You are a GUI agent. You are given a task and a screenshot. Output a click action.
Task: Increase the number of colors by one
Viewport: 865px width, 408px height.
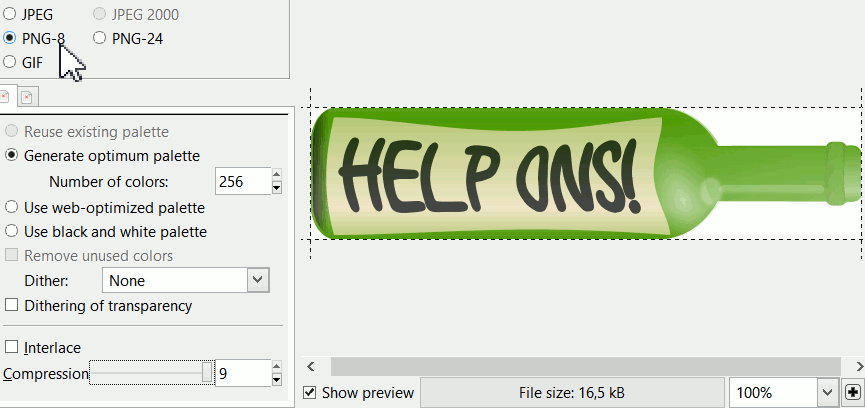click(277, 175)
